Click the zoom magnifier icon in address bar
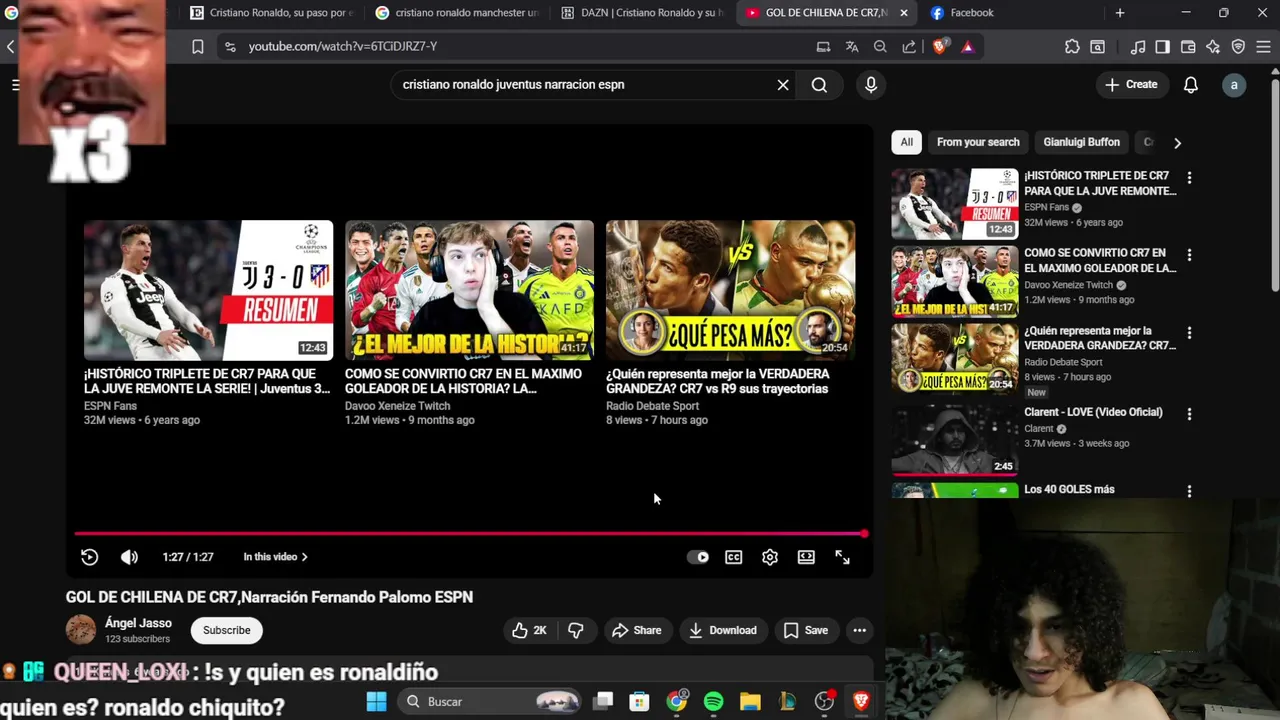Image resolution: width=1280 pixels, height=720 pixels. coord(880,46)
